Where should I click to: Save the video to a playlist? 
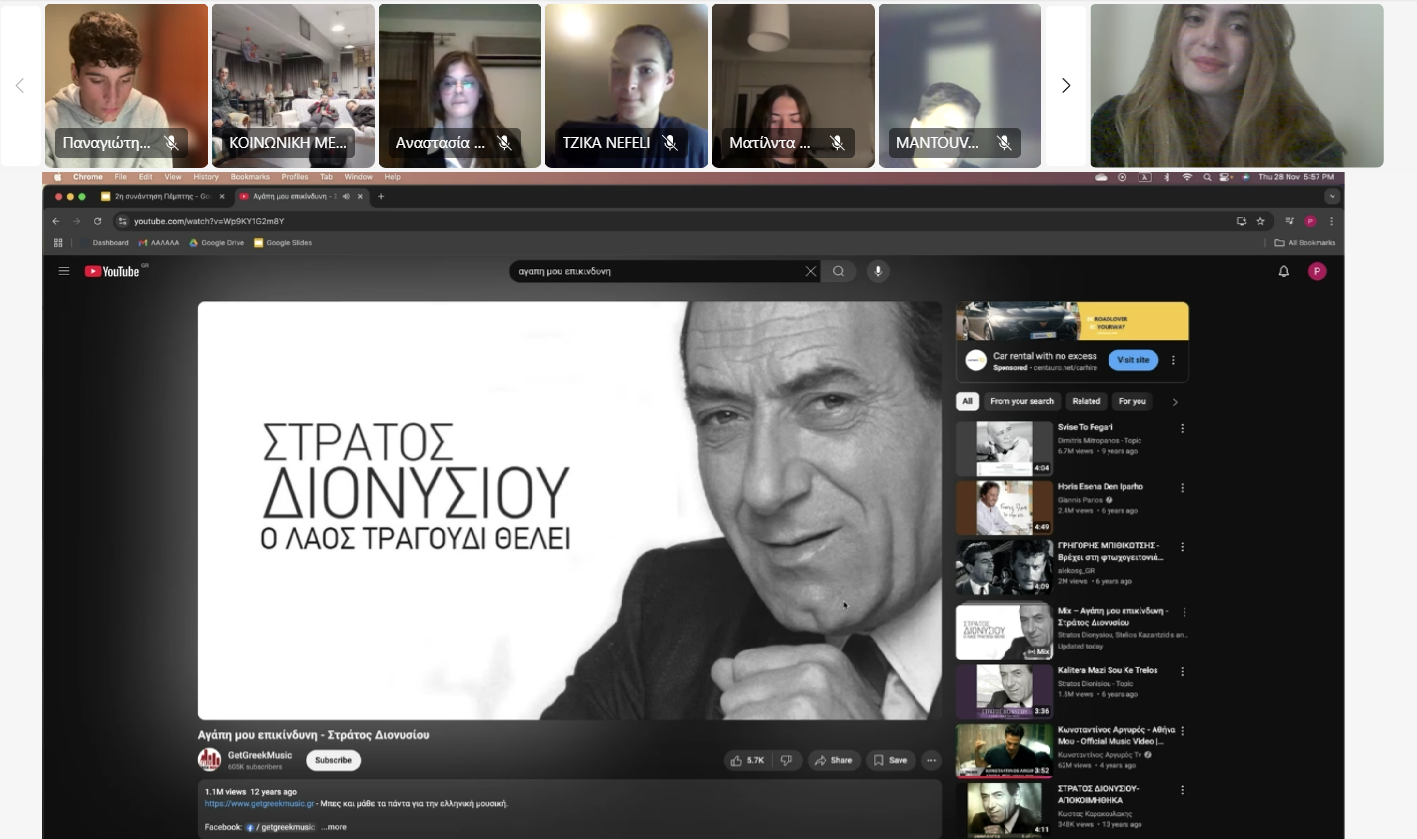click(x=890, y=760)
